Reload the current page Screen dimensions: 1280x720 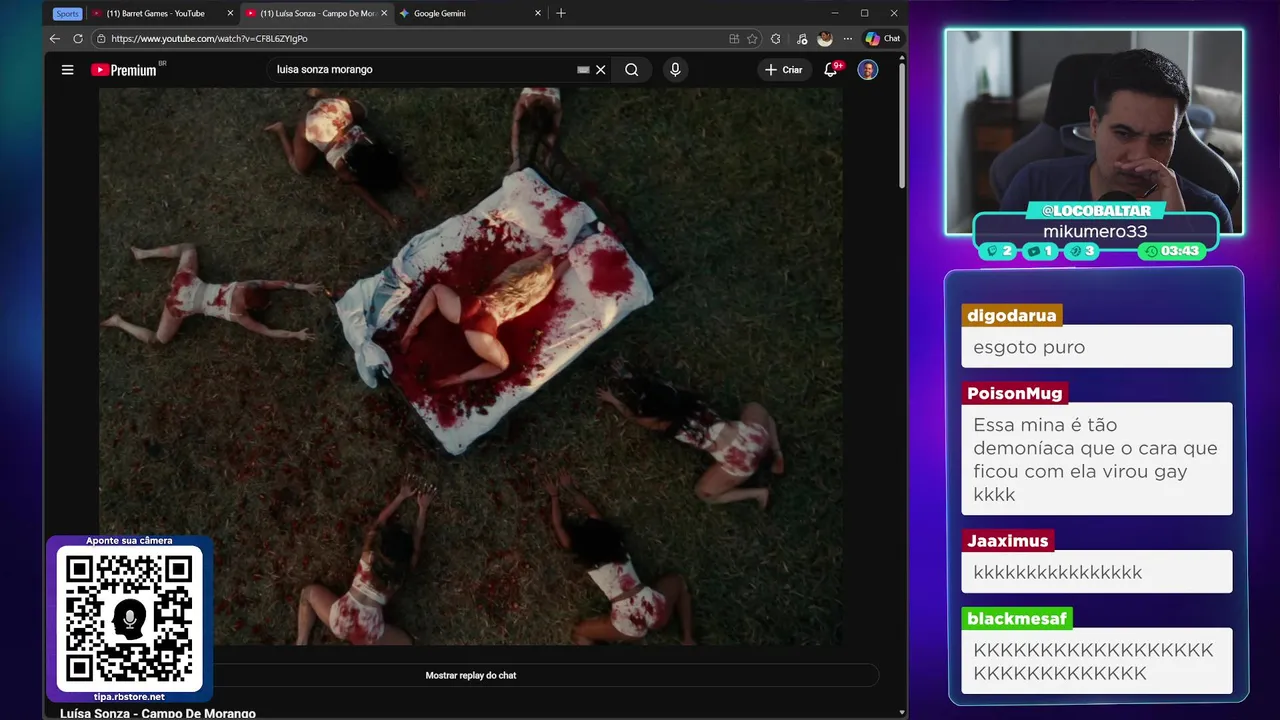click(x=78, y=39)
